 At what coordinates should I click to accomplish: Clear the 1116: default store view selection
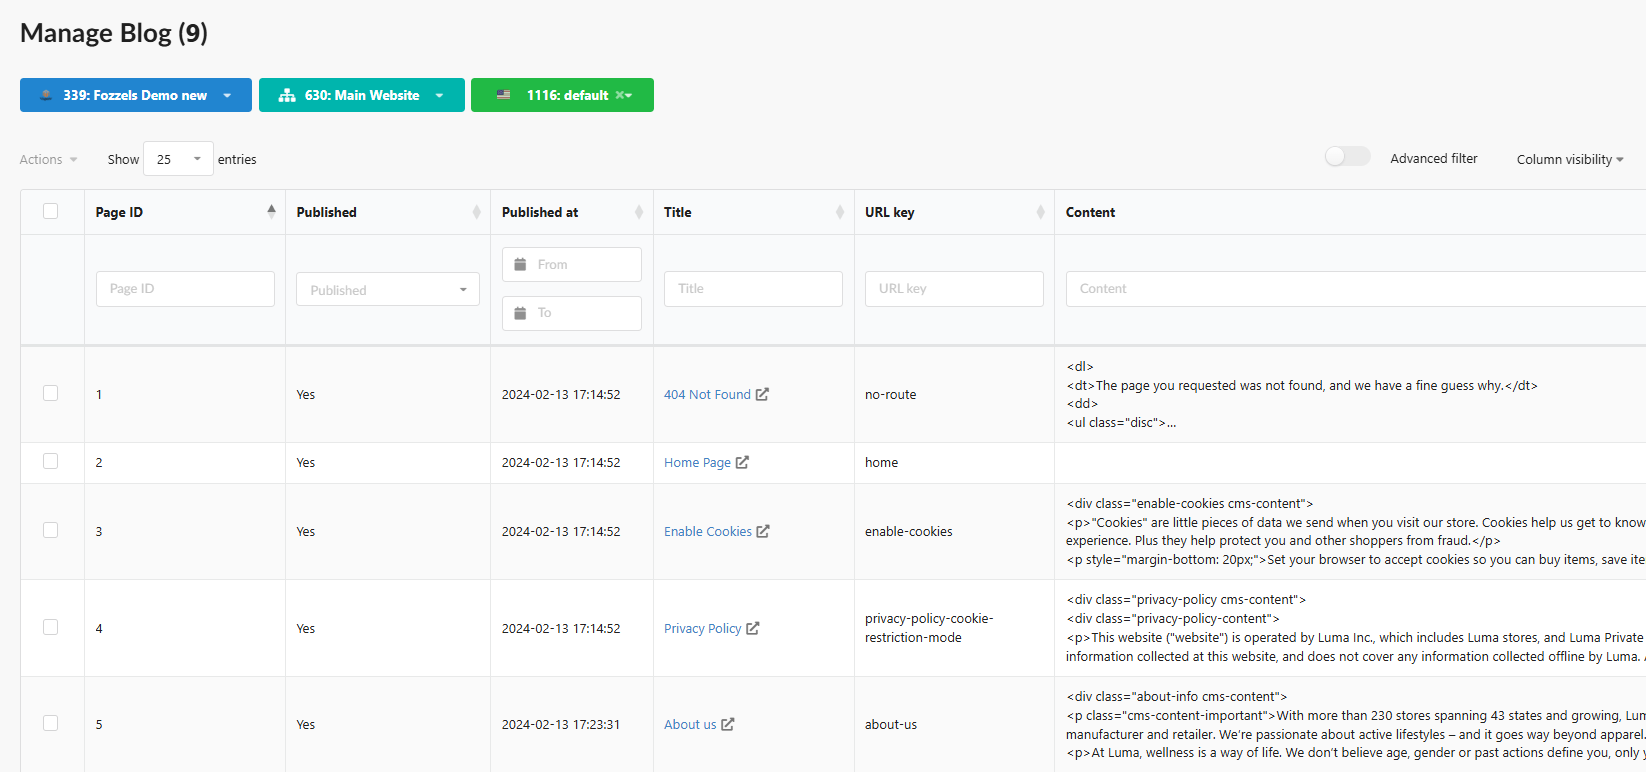tap(620, 95)
